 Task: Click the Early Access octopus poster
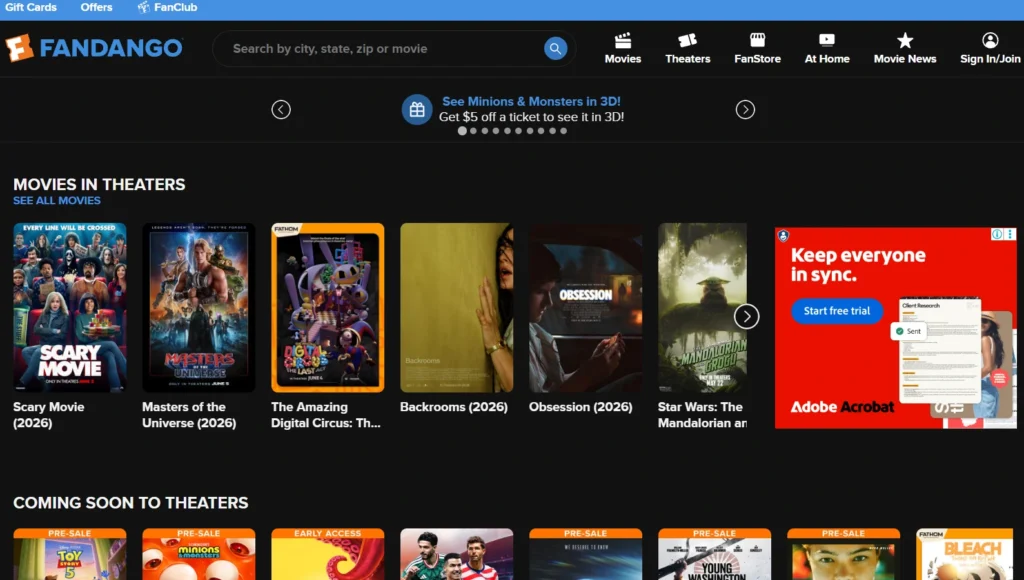328,554
